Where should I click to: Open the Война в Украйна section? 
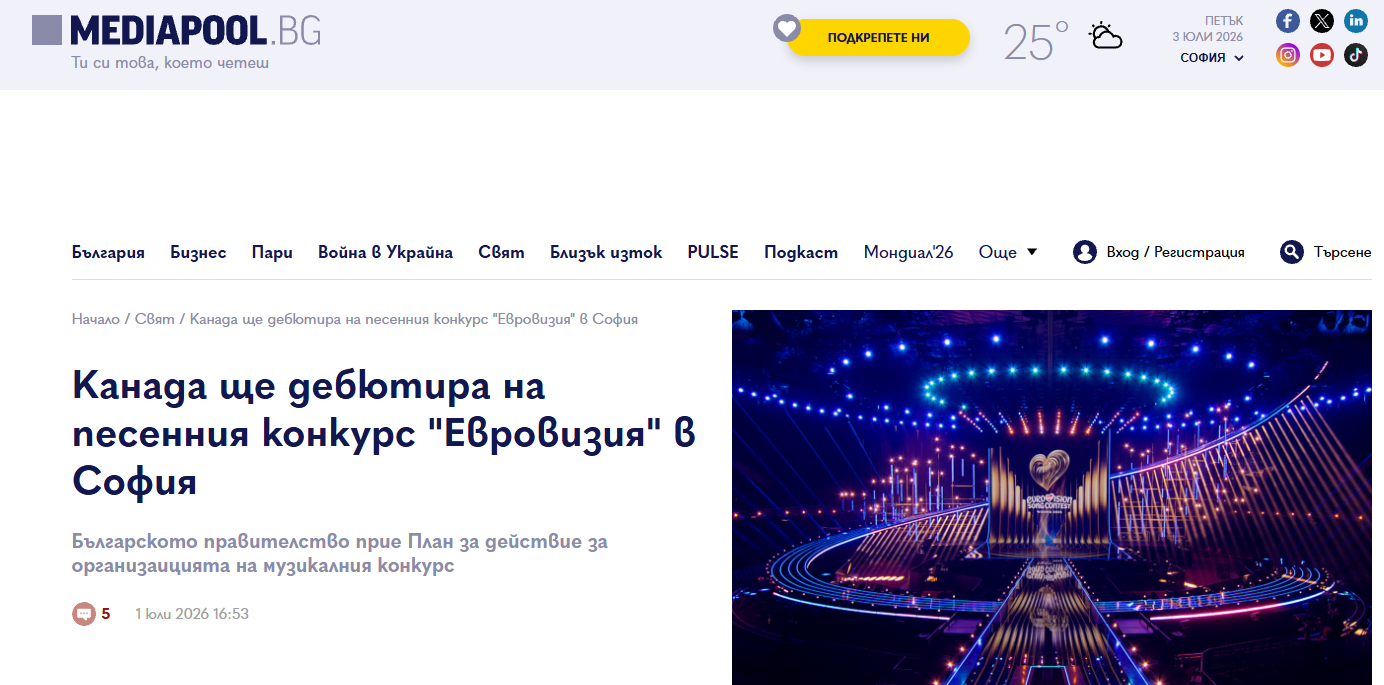pos(385,252)
